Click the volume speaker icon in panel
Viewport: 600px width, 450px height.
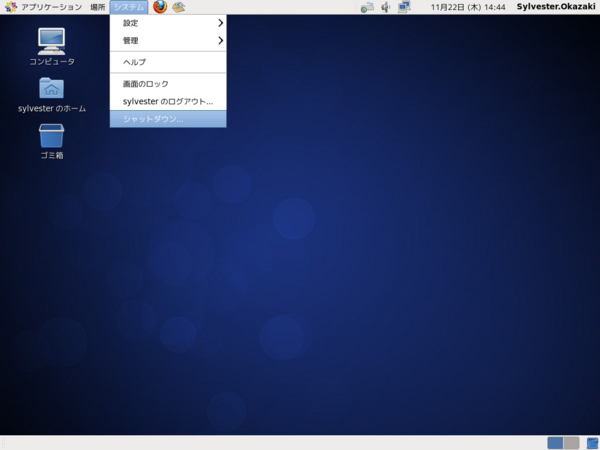[386, 7]
